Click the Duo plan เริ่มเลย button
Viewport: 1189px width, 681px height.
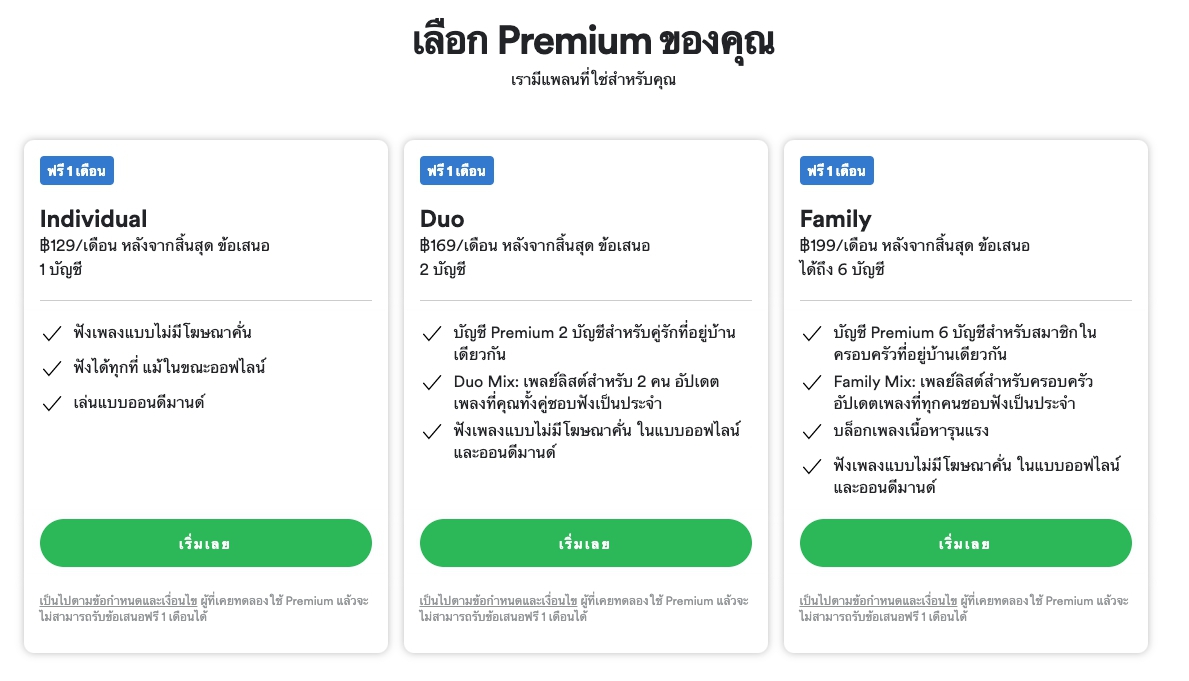585,543
